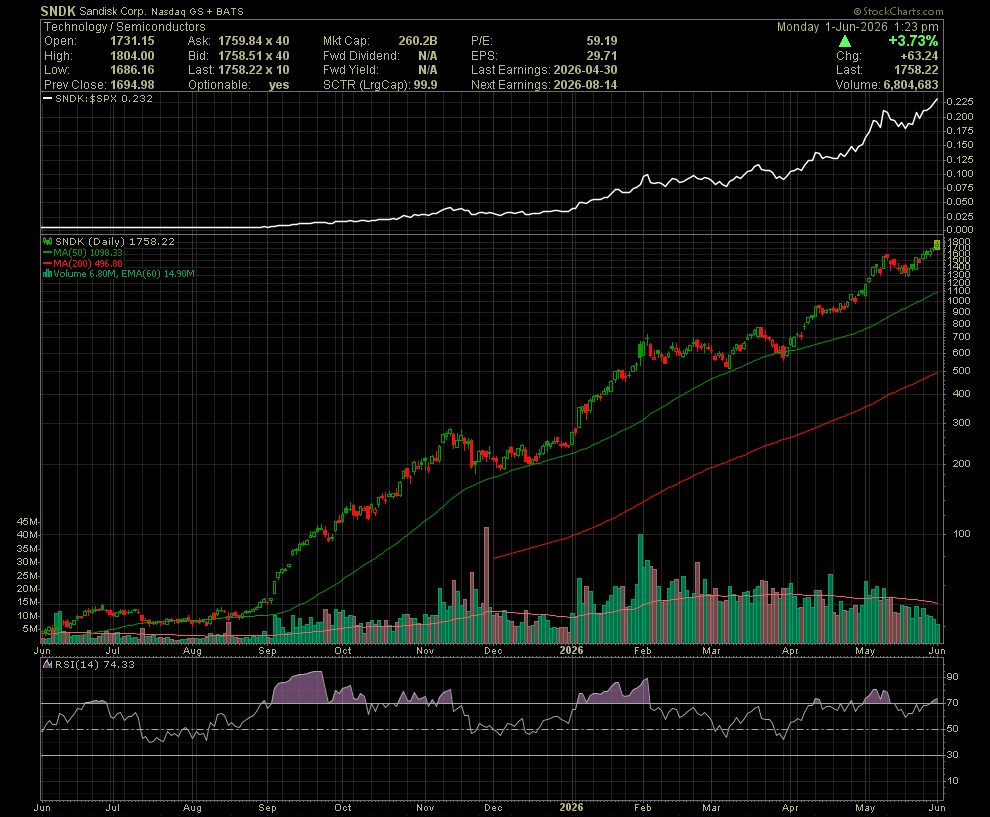Click the red MA(200) legend line
This screenshot has height=817, width=990.
tap(47, 263)
